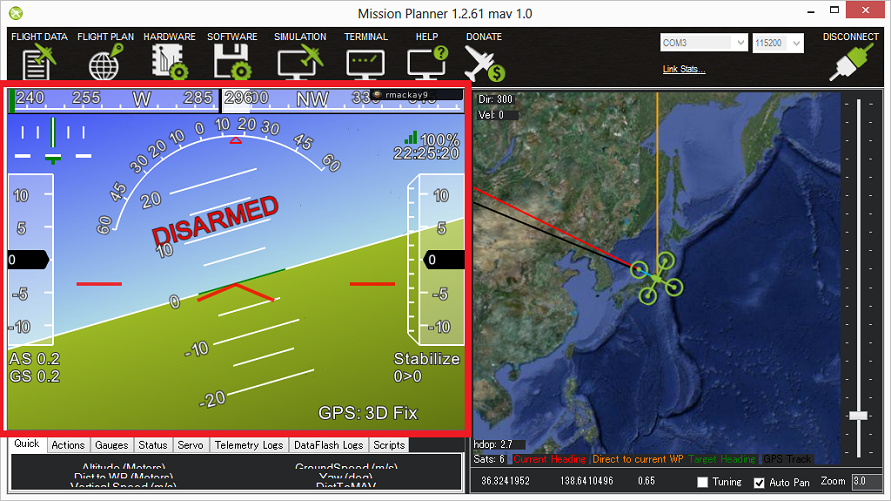Switch to the Quick tab

click(x=27, y=444)
